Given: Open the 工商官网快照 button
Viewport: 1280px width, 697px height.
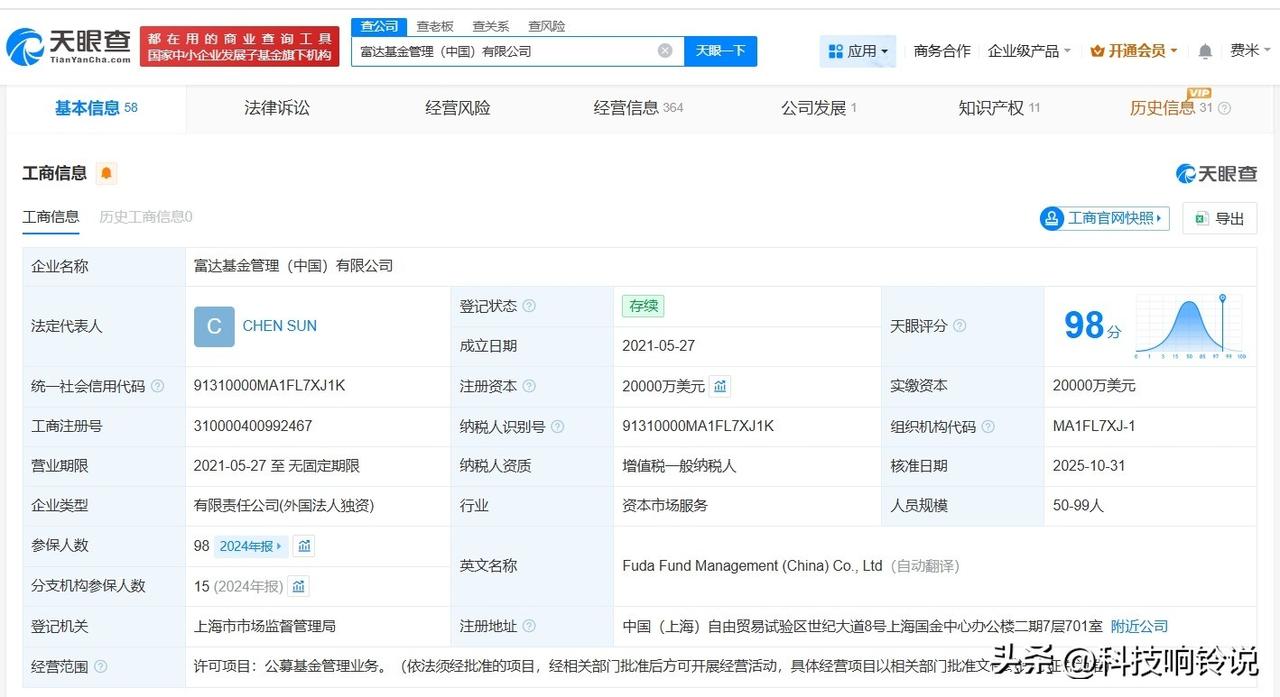Looking at the screenshot, I should point(1104,219).
